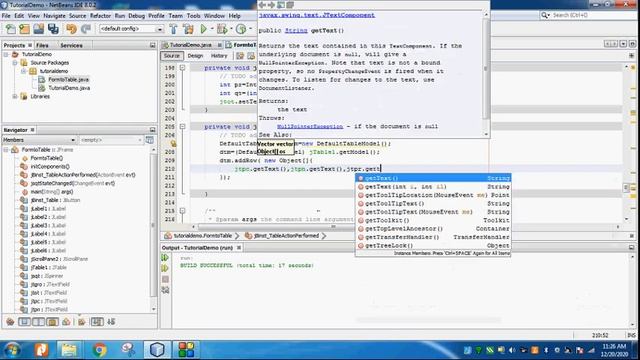This screenshot has width=640, height=360.
Task: Toggle Sort by Name button in Navigator
Action: [97, 322]
